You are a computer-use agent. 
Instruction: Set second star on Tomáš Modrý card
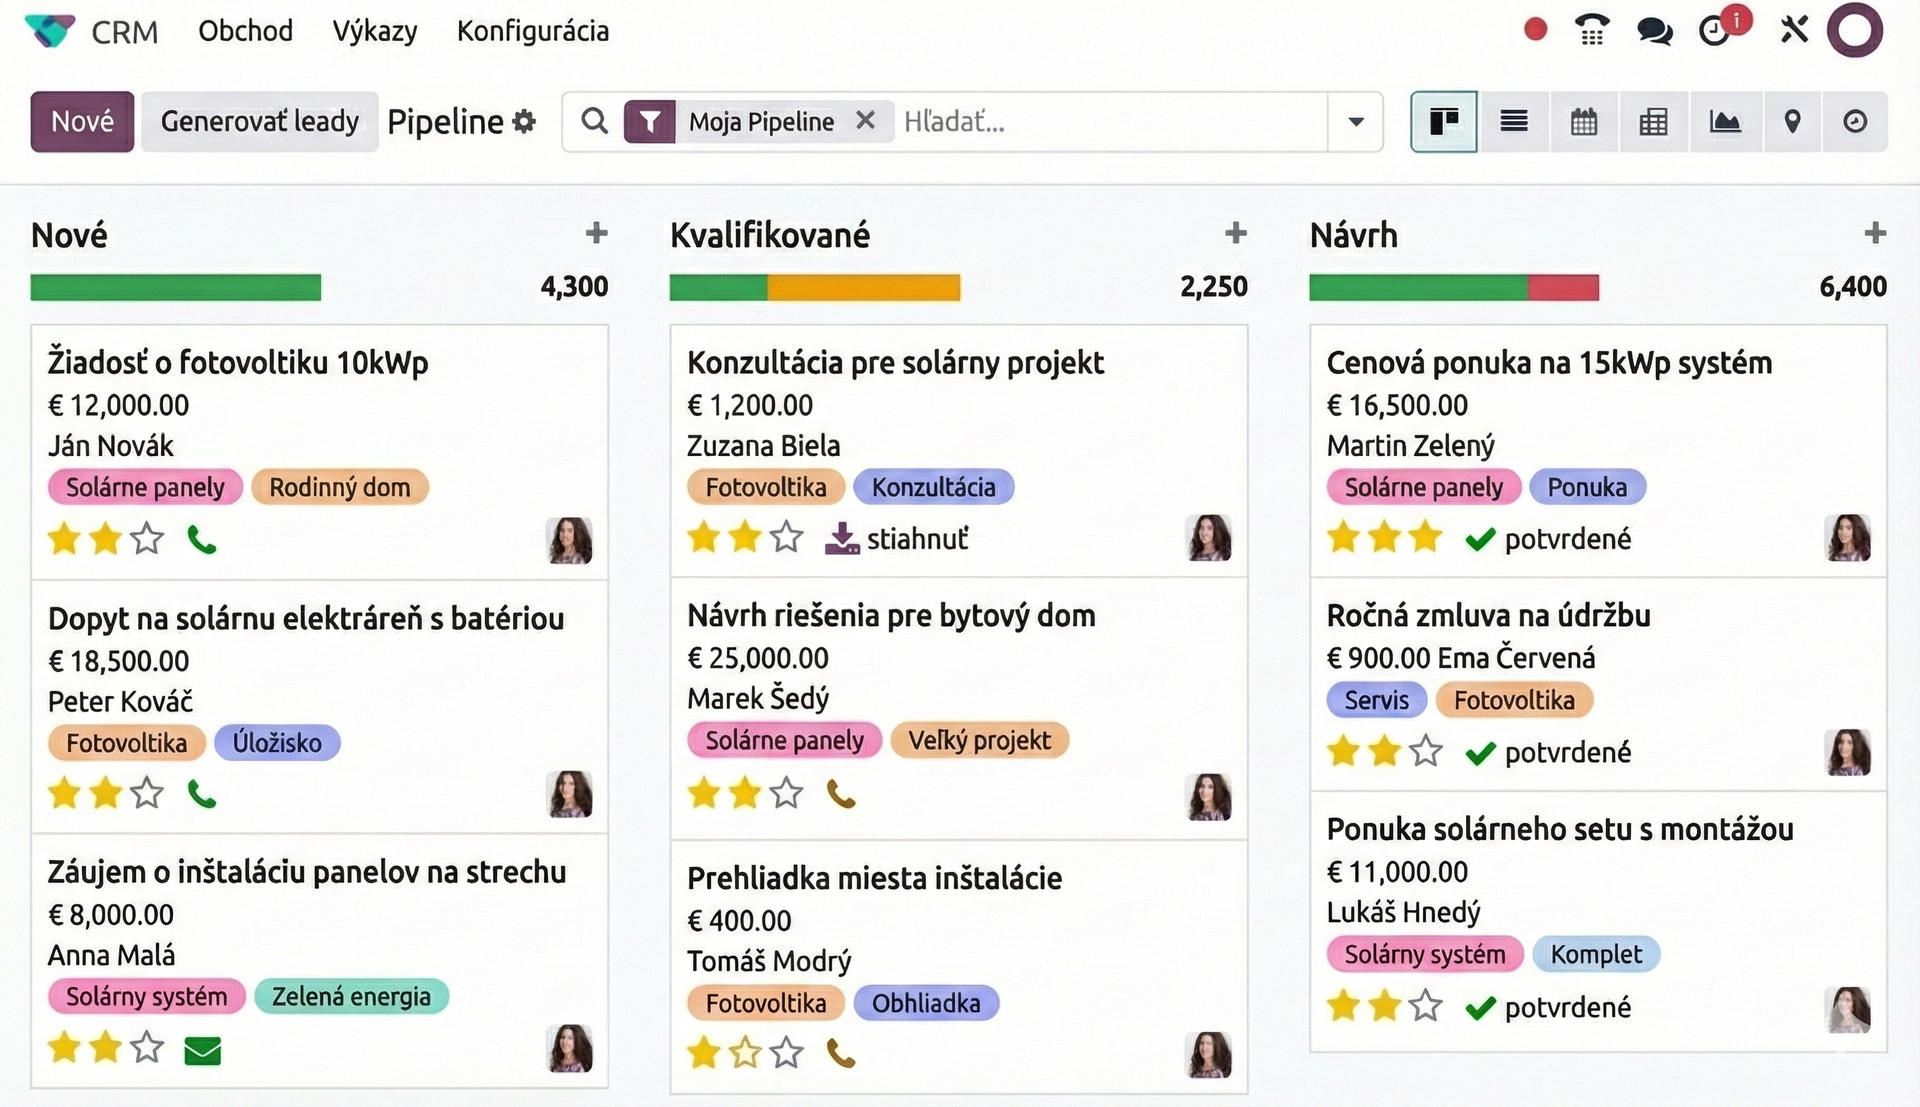coord(745,1053)
